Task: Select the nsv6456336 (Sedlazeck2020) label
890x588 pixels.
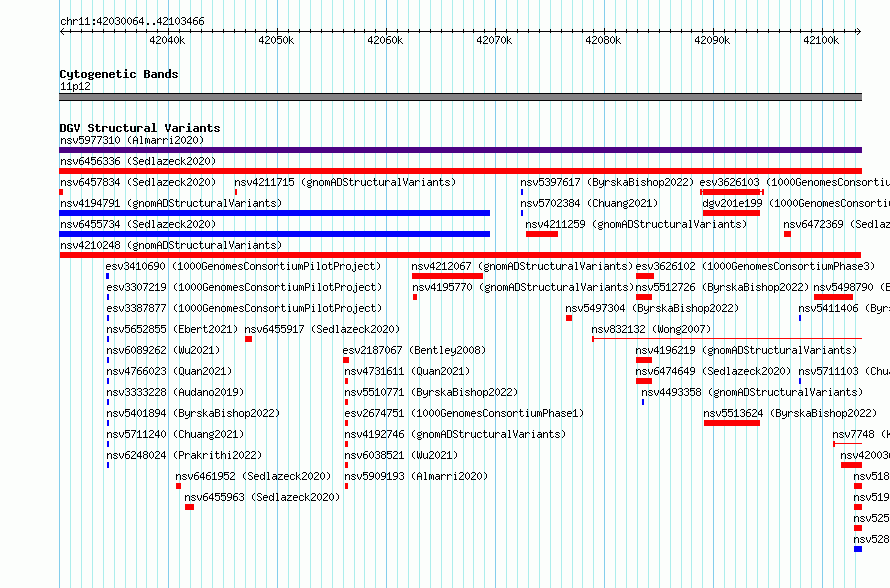Action: pos(138,161)
